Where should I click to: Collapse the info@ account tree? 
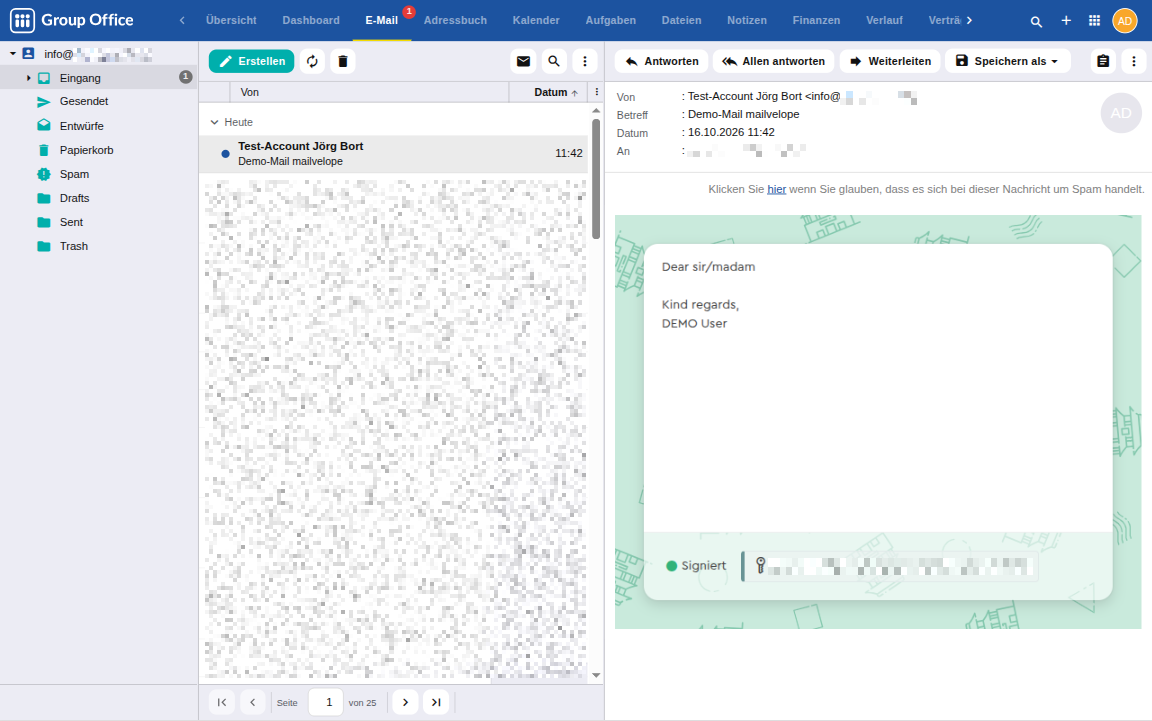(12, 54)
